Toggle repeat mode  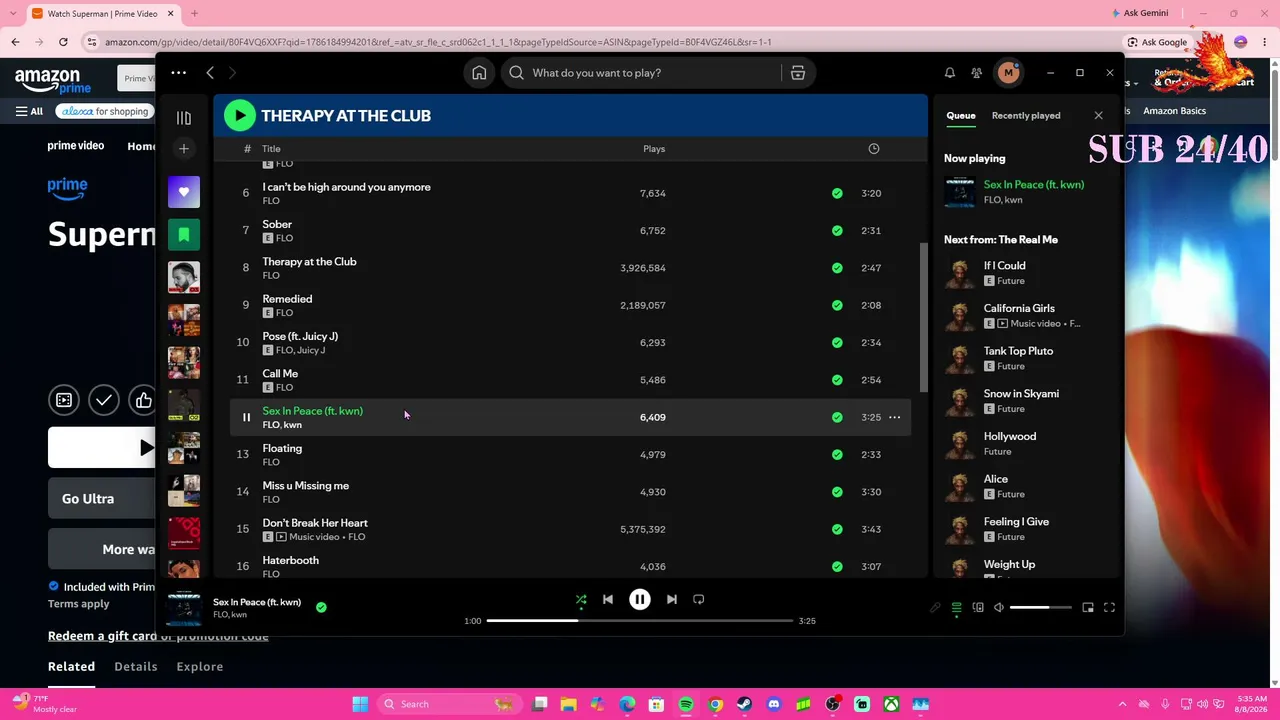699,600
